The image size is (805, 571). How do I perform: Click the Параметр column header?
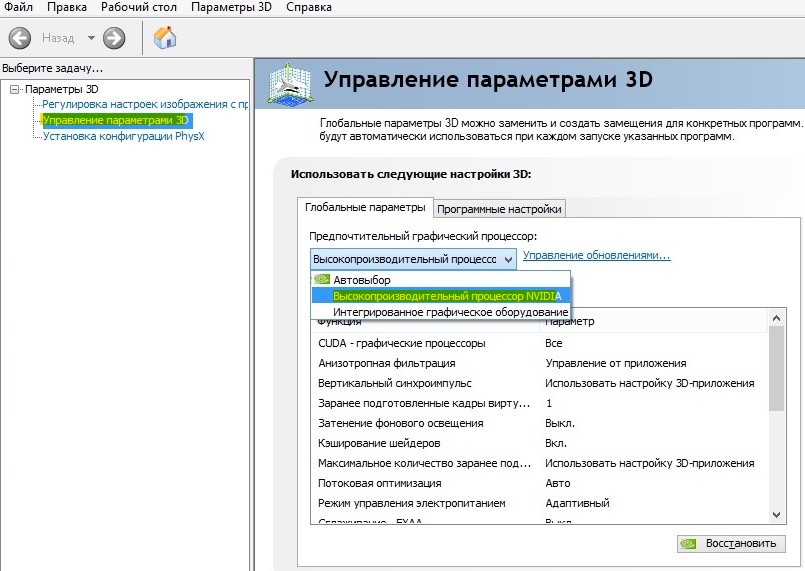tap(569, 322)
